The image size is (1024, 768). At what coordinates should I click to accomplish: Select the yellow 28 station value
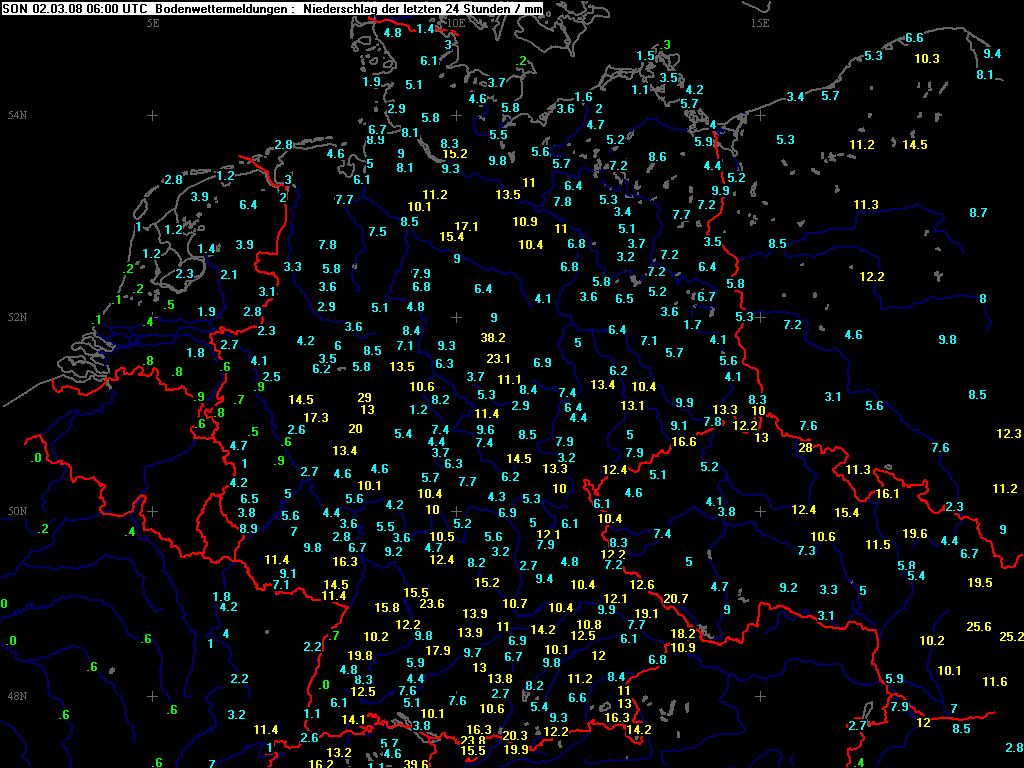(x=805, y=447)
